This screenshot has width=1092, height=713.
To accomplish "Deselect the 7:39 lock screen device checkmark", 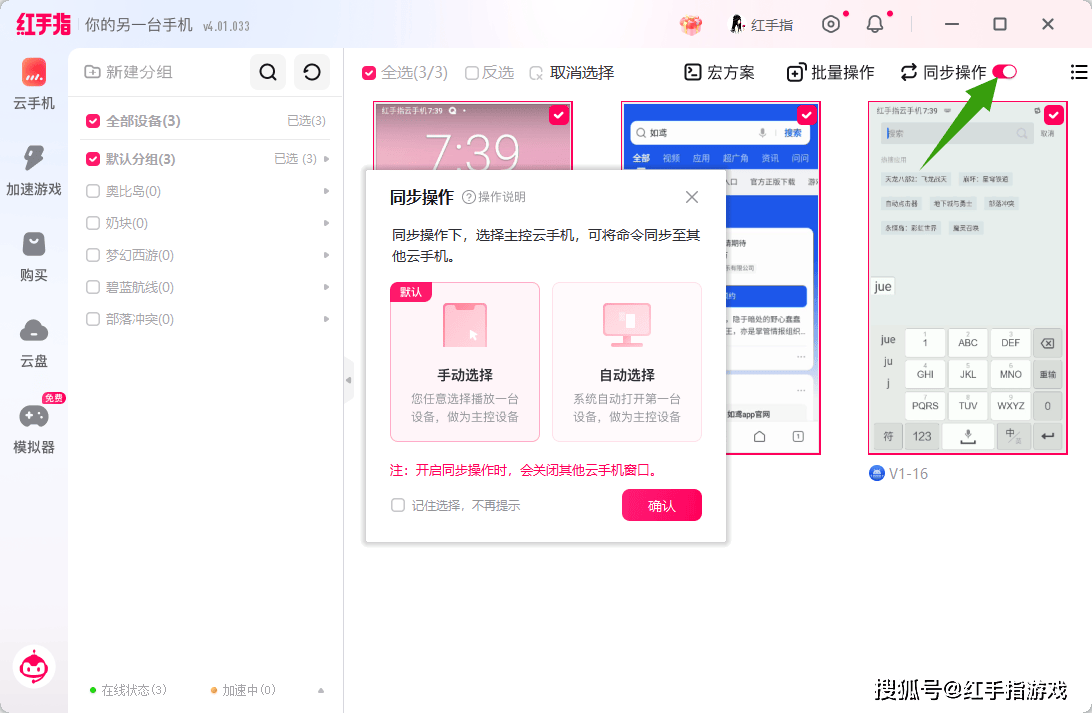I will (x=559, y=115).
